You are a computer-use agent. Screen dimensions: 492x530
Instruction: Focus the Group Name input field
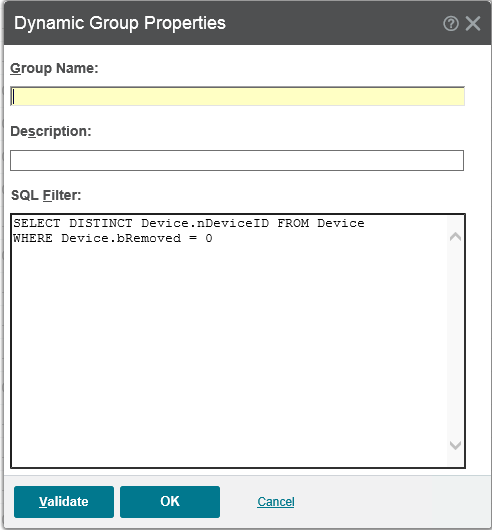(x=237, y=96)
